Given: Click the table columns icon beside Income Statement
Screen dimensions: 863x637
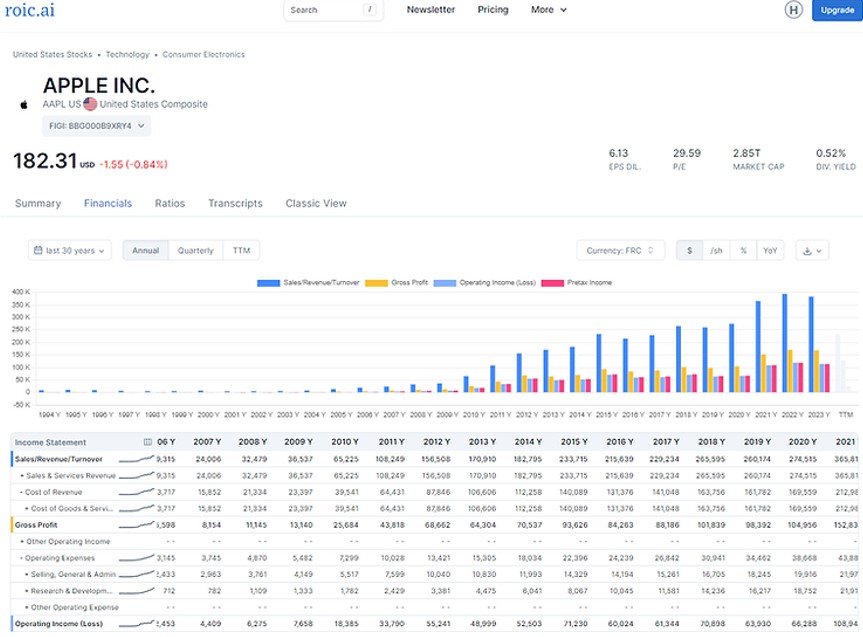Looking at the screenshot, I should click(x=148, y=442).
